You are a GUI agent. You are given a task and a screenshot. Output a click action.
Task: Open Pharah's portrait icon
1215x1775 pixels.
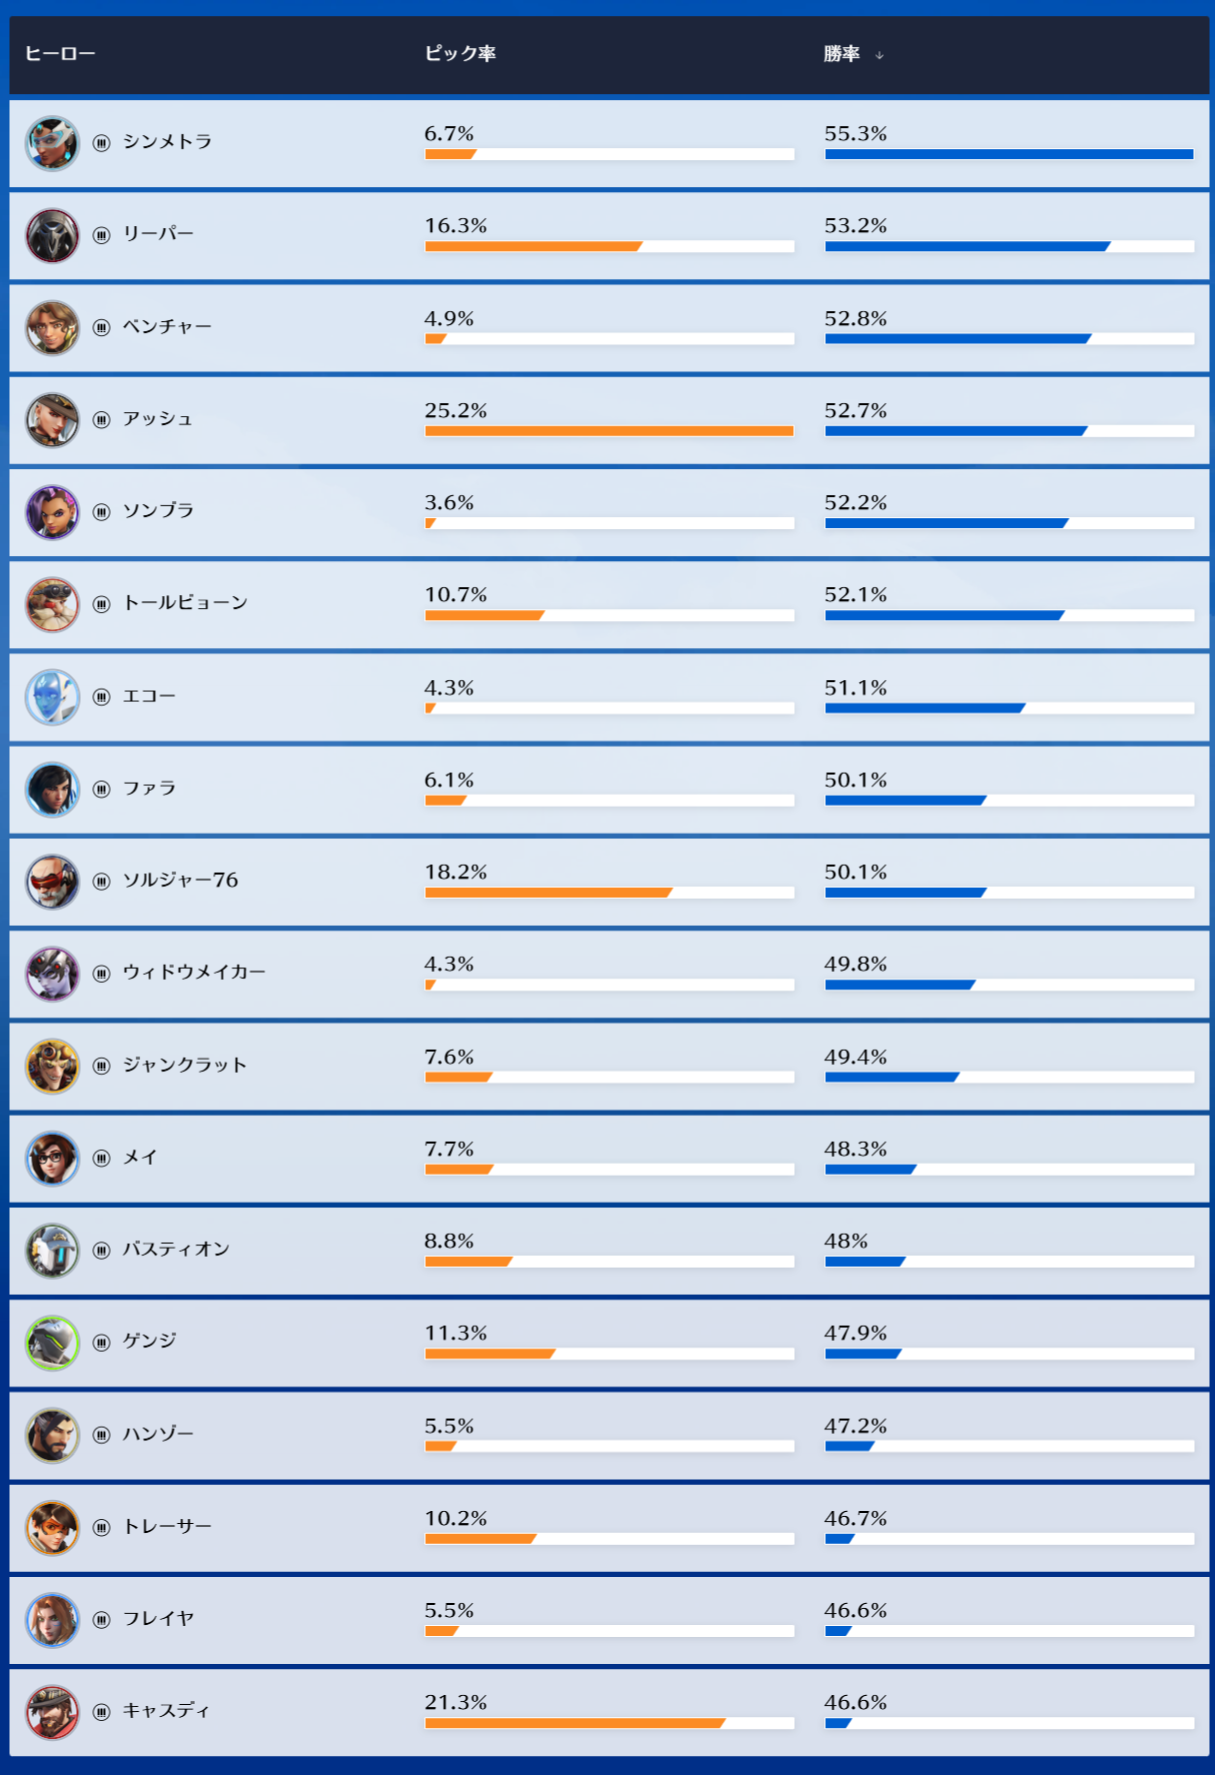52,789
